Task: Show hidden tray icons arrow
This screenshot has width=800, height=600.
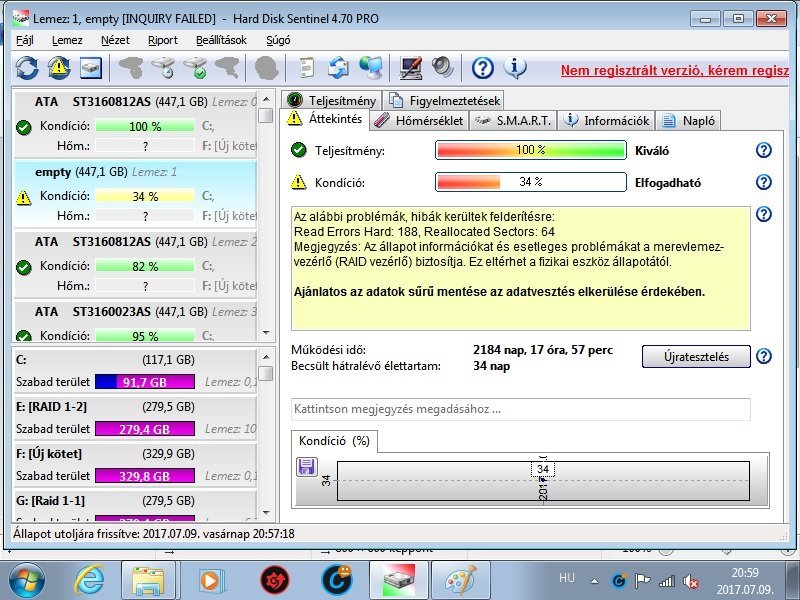Action: [594, 581]
